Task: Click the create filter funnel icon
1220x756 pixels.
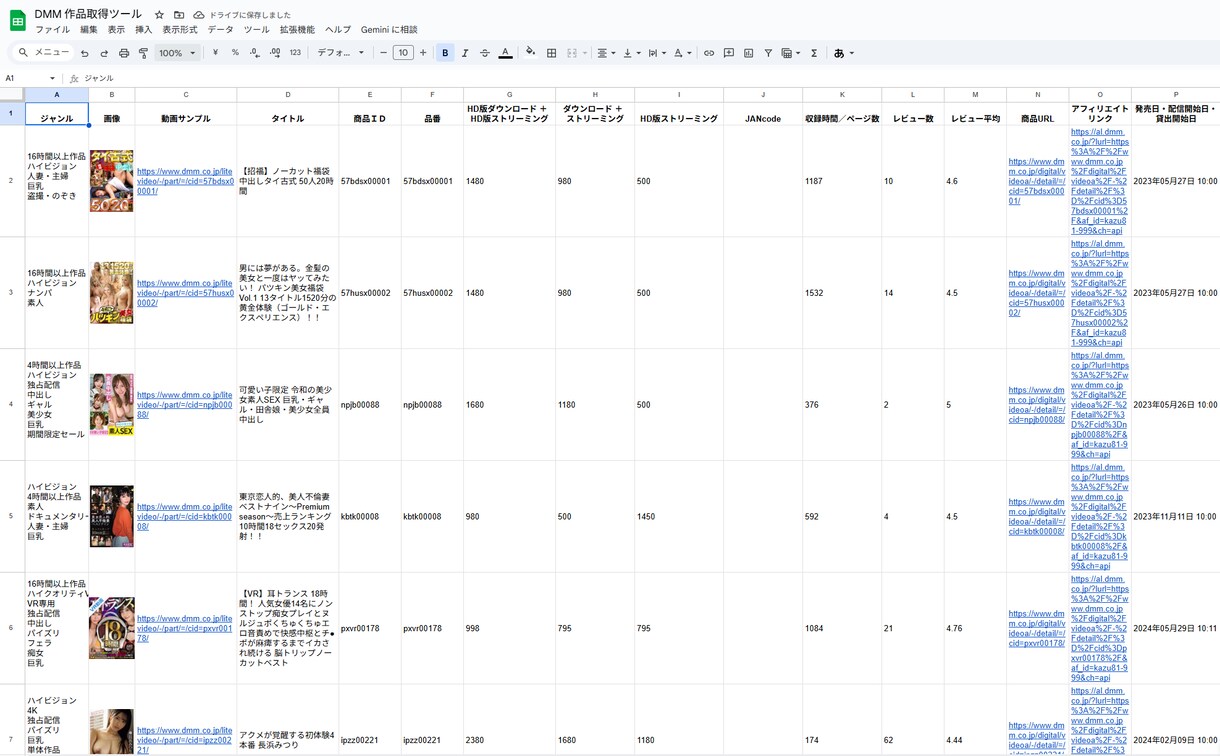Action: point(768,53)
